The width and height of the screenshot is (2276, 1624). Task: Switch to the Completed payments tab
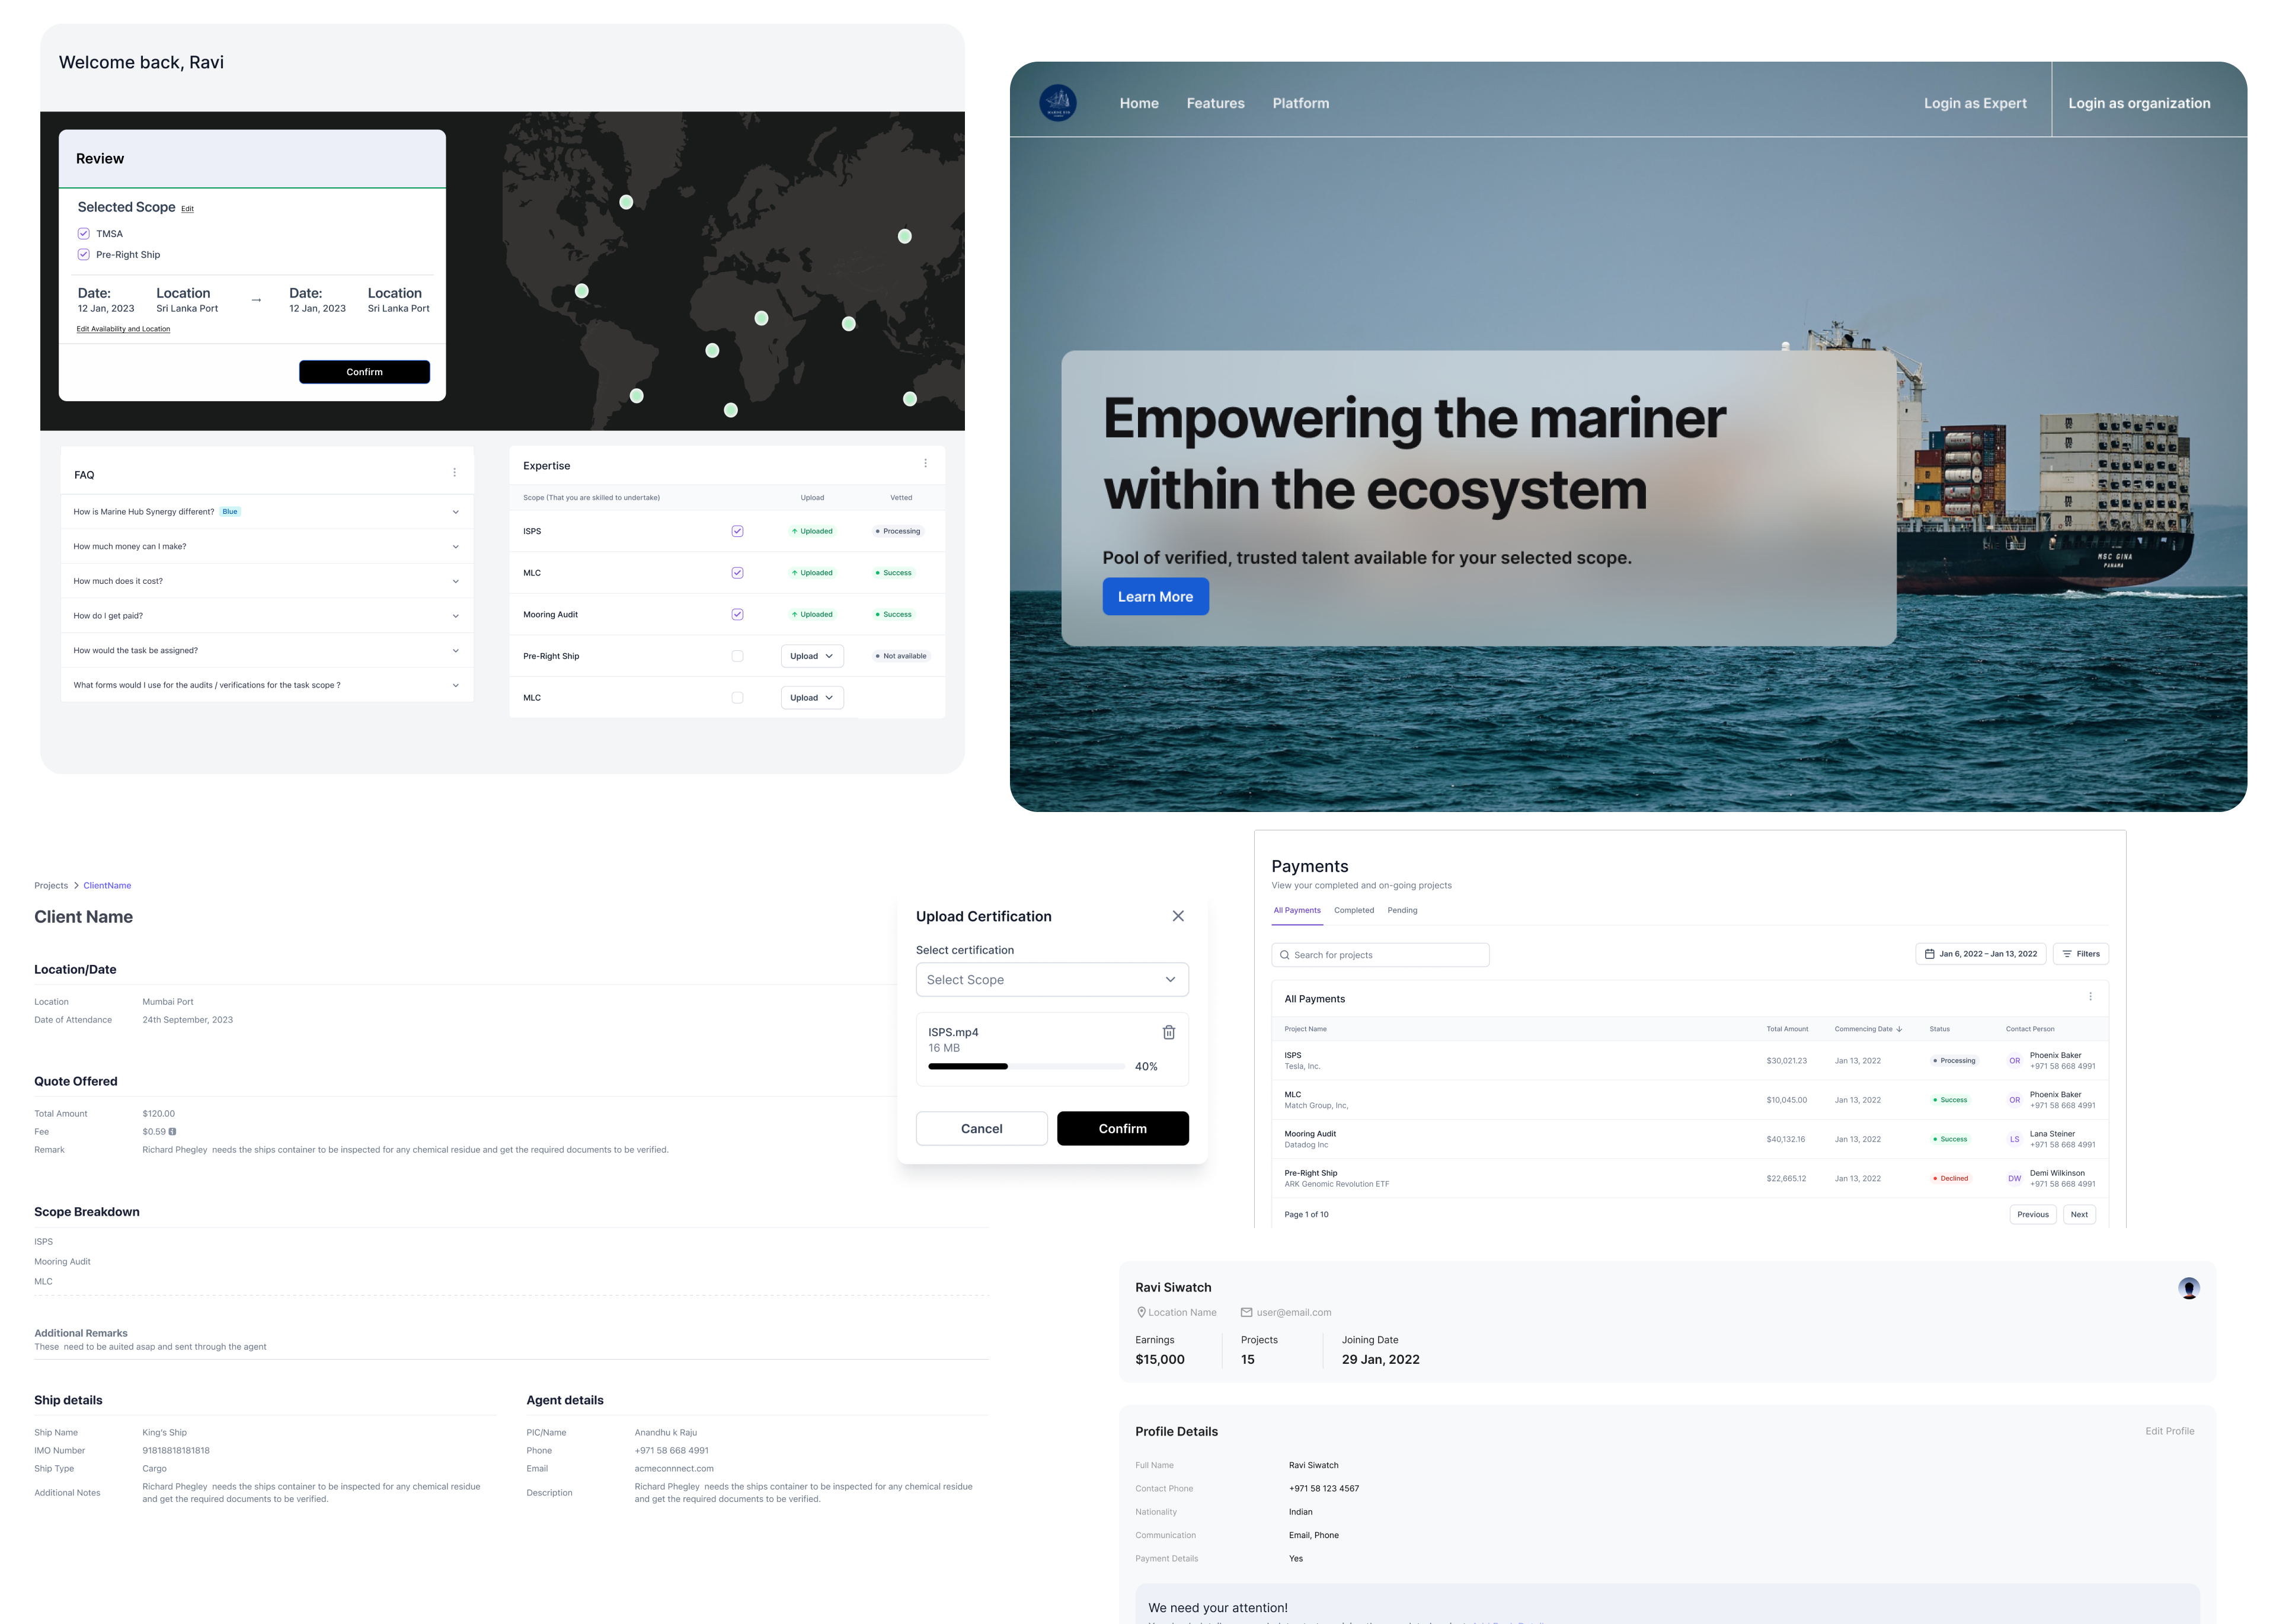pyautogui.click(x=1354, y=910)
